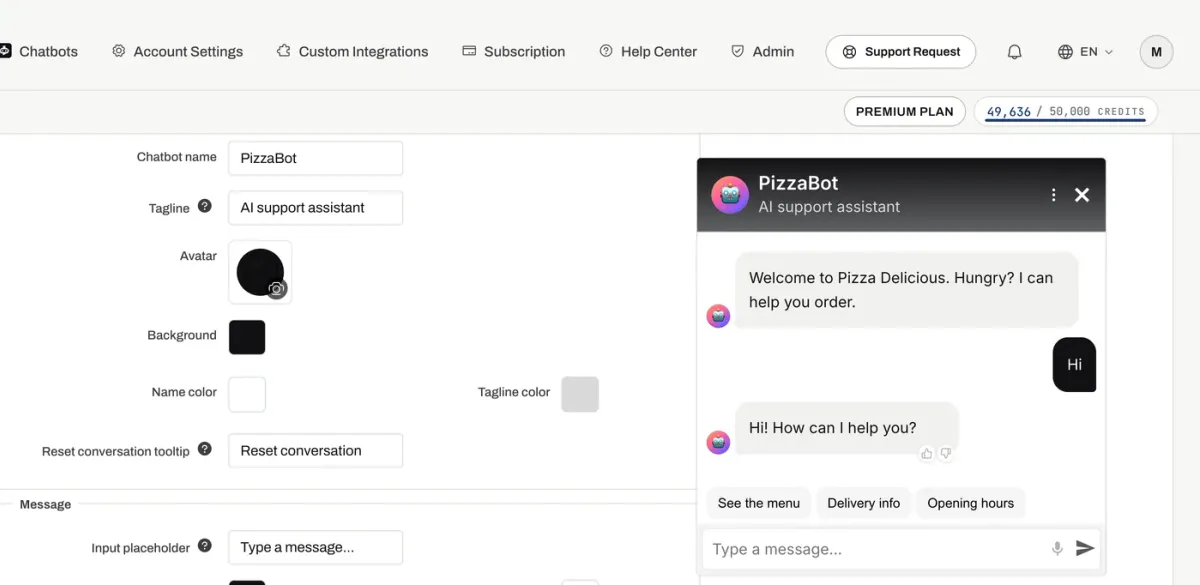Click the lifebuoy icon in Support Request
The width and height of the screenshot is (1200, 585).
(849, 52)
